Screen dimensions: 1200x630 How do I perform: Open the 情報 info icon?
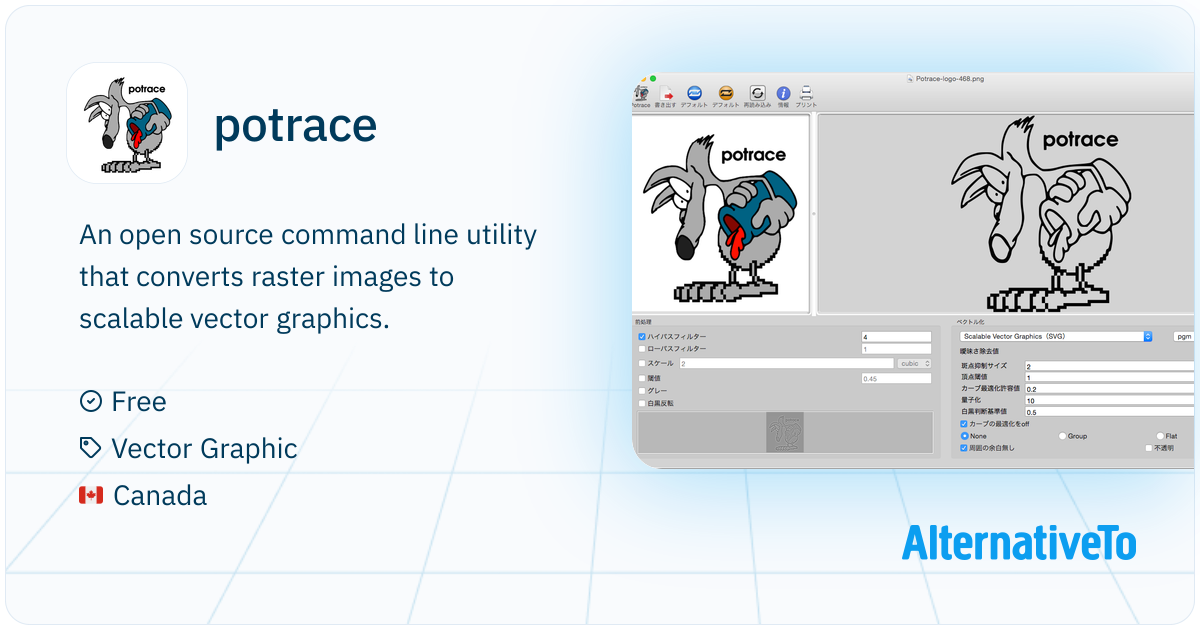(x=783, y=93)
